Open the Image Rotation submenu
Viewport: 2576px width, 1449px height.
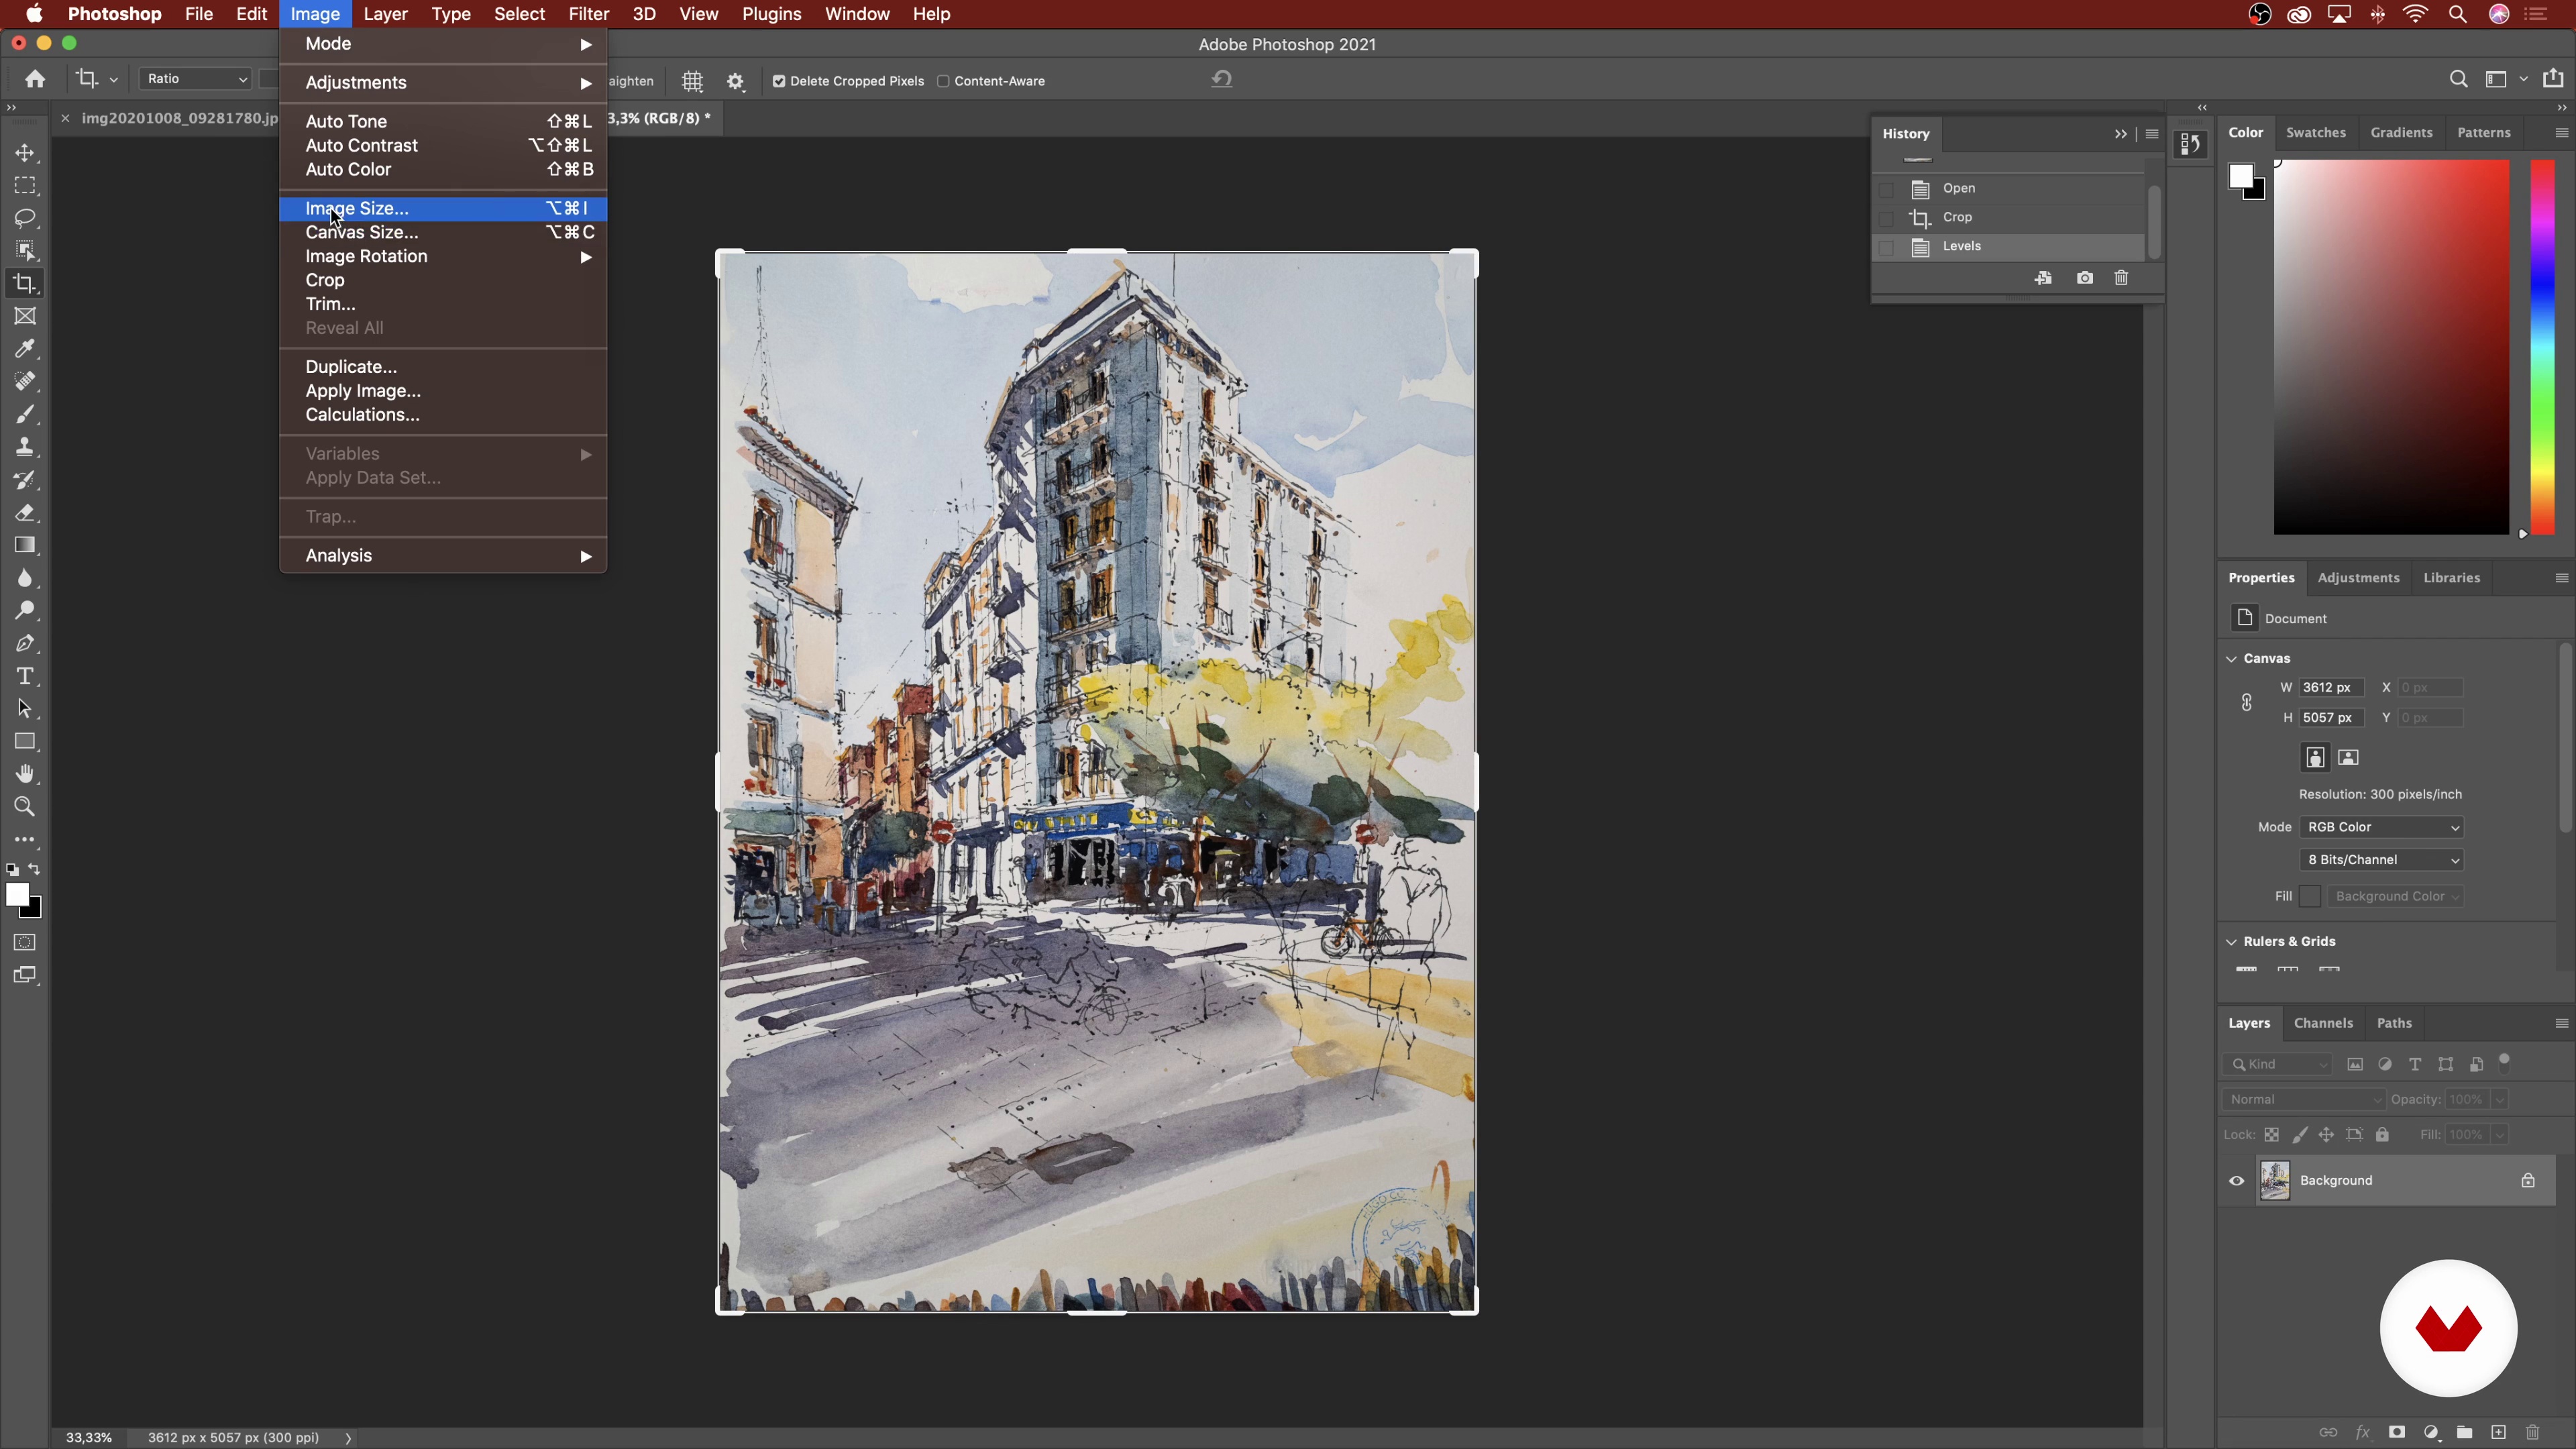pos(443,256)
